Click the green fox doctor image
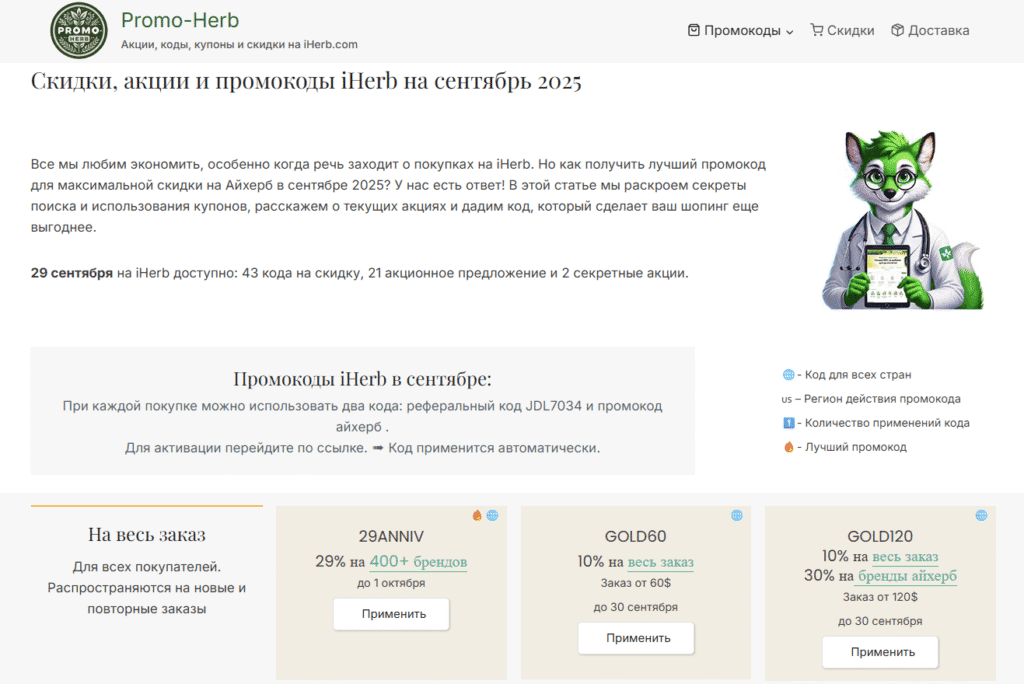Screen dimensions: 1024x684 click(x=900, y=220)
